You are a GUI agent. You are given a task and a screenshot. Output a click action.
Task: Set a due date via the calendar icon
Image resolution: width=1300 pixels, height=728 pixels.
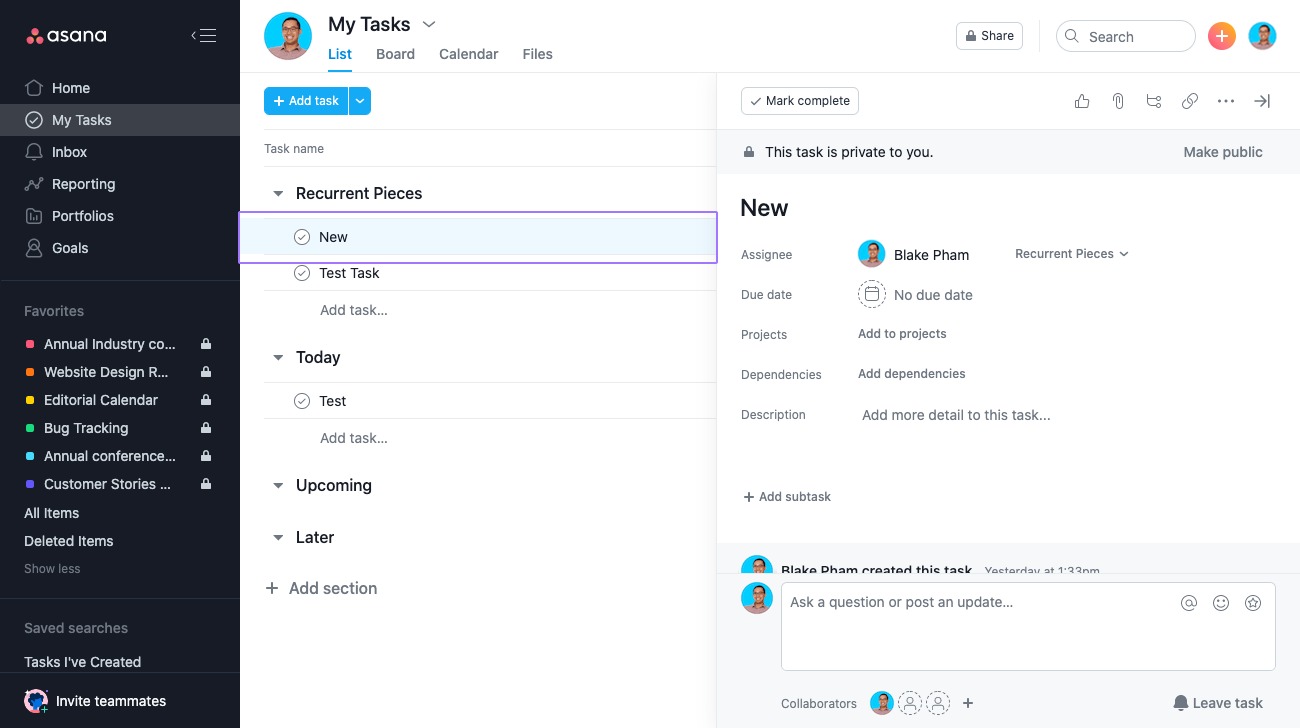(x=871, y=294)
